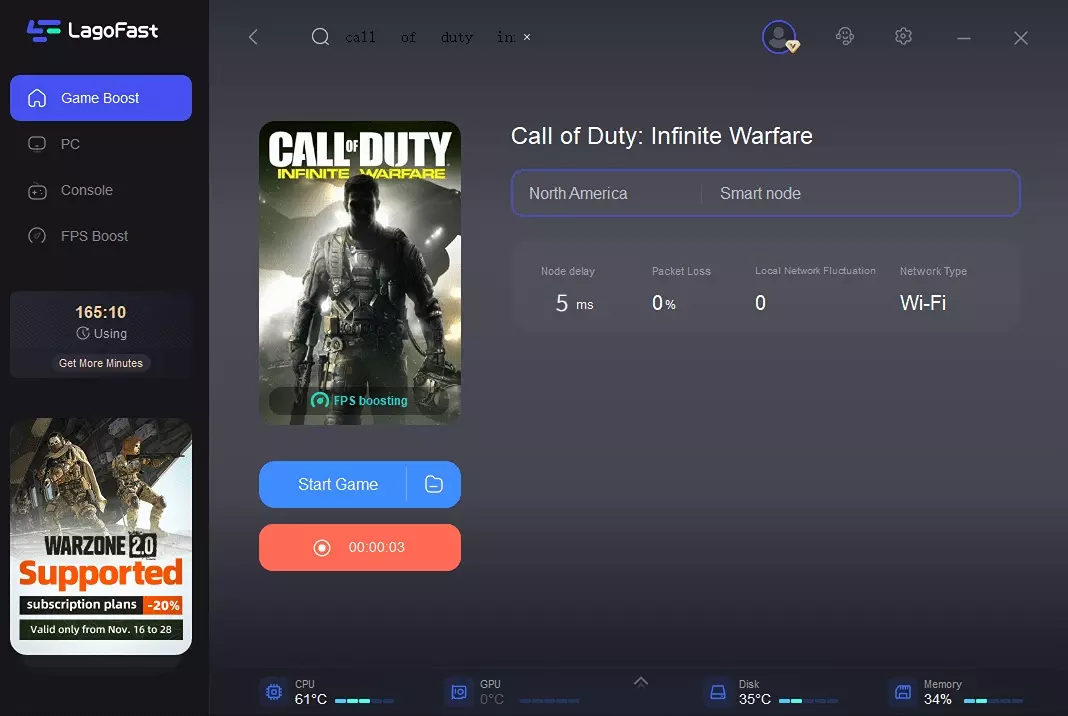Expand the hardware stats panel chevron
This screenshot has width=1068, height=716.
pyautogui.click(x=641, y=681)
